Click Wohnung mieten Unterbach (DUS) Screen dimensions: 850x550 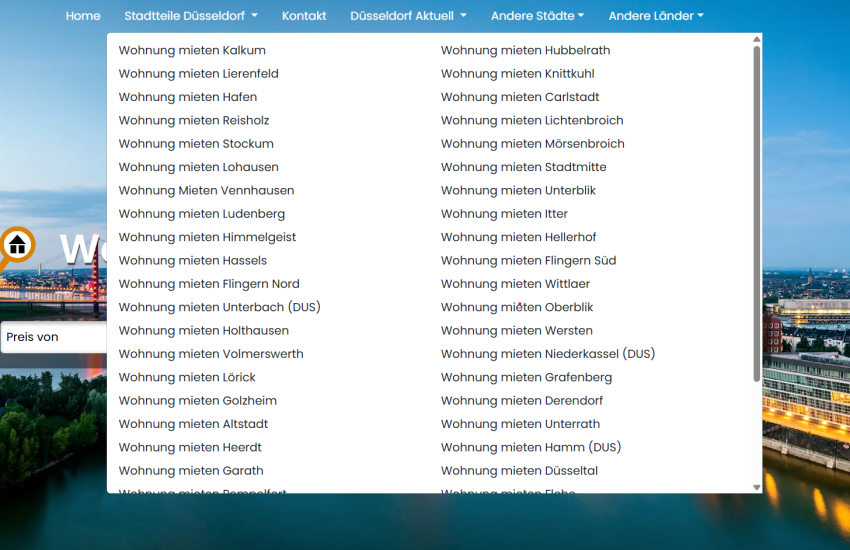pyautogui.click(x=219, y=307)
